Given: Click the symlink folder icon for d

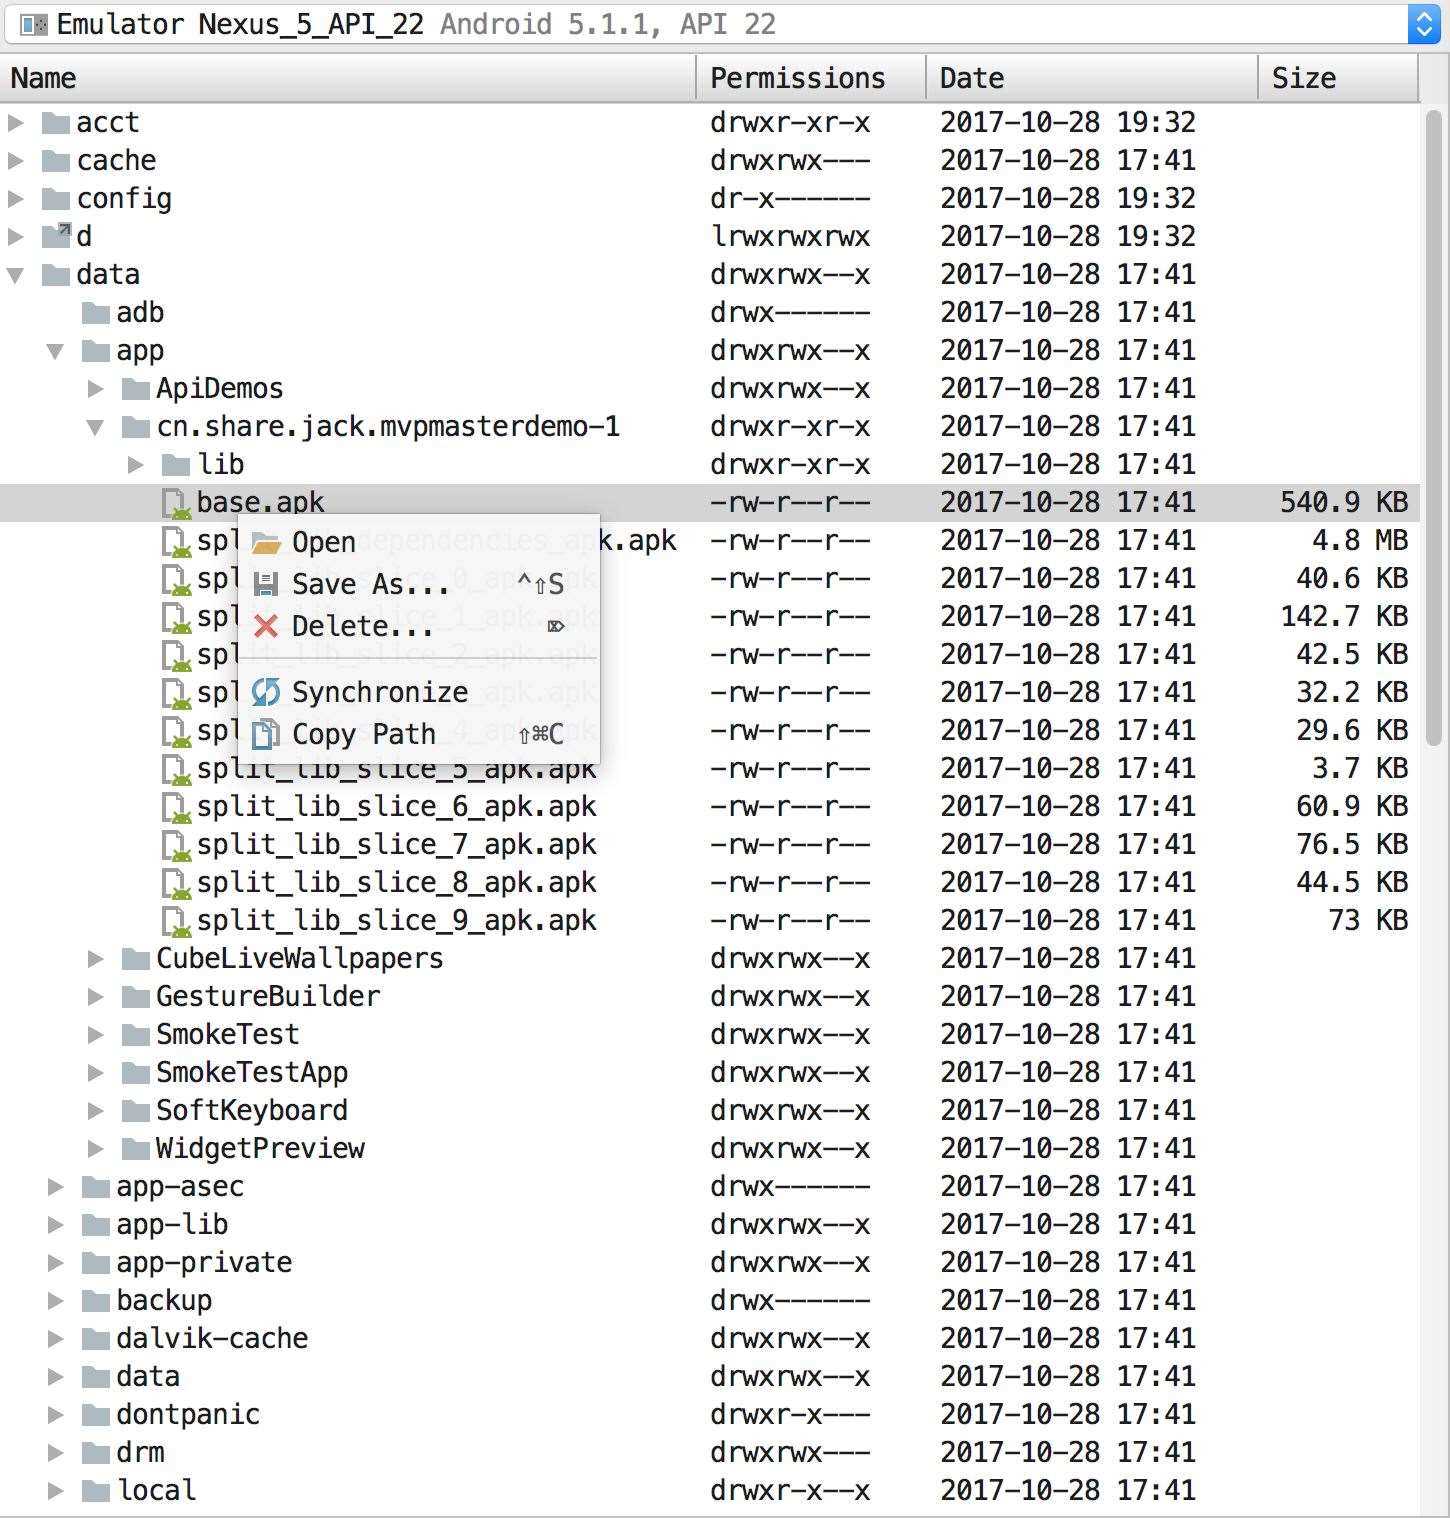Looking at the screenshot, I should (56, 236).
